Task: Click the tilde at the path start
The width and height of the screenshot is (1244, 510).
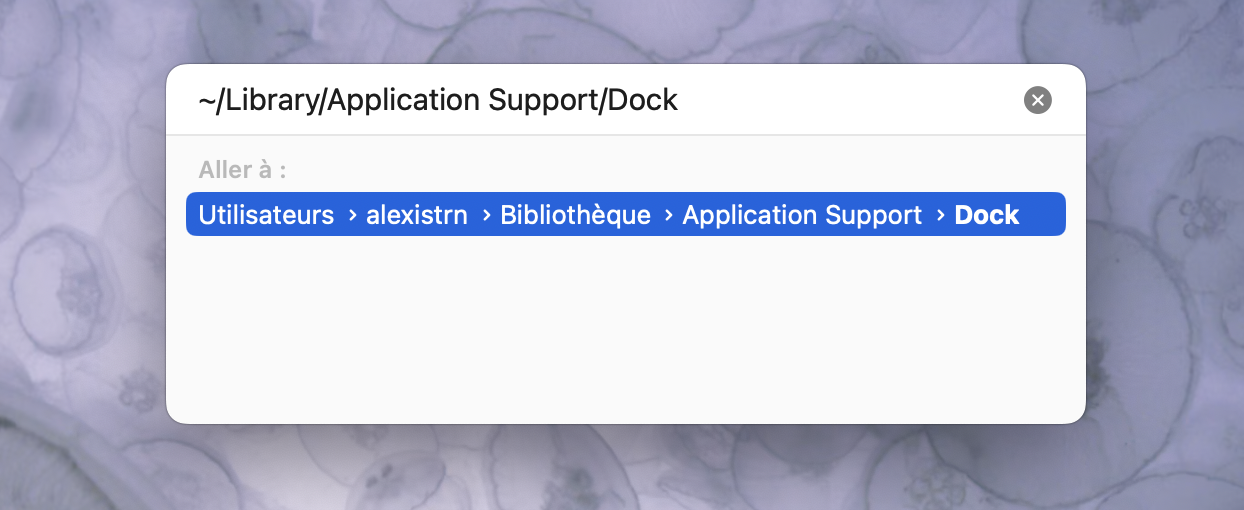Action: [206, 100]
